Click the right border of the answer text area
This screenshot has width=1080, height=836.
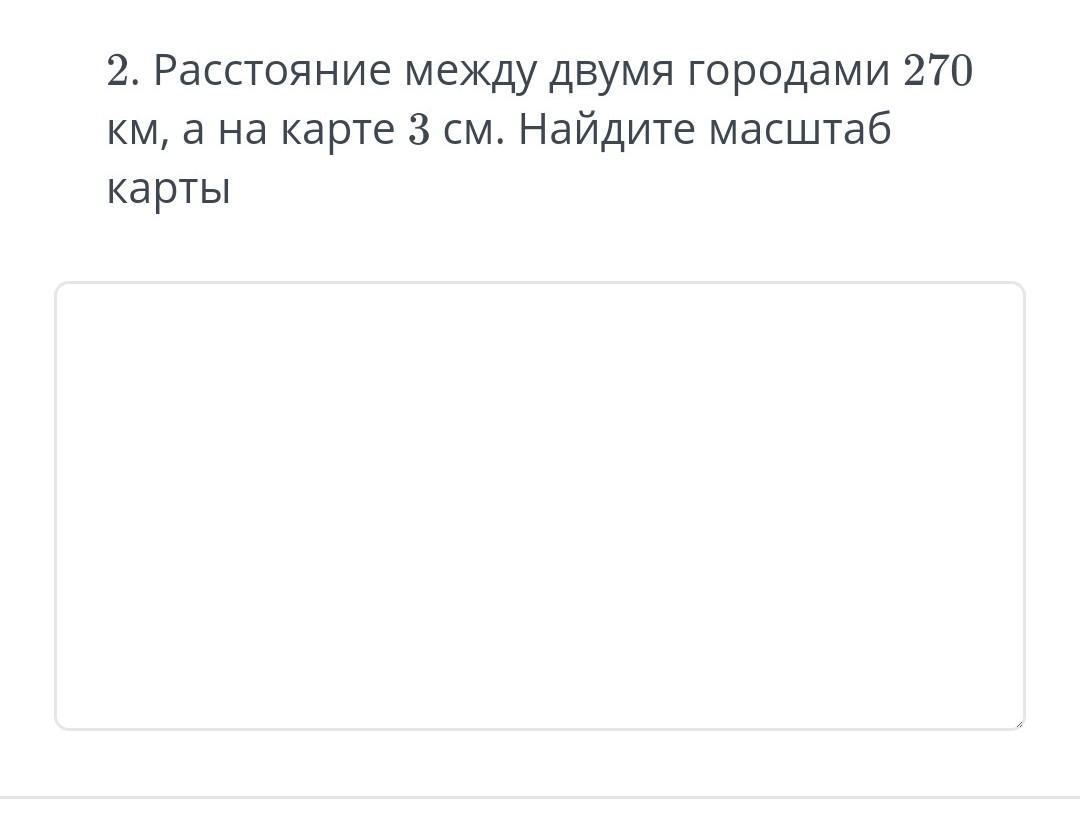tap(1024, 505)
